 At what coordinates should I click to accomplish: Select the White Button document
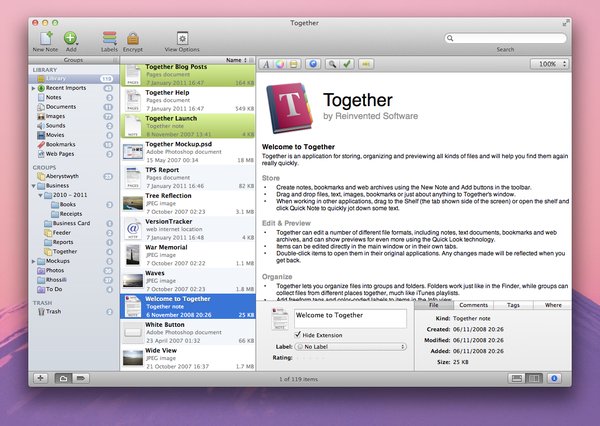click(x=188, y=332)
